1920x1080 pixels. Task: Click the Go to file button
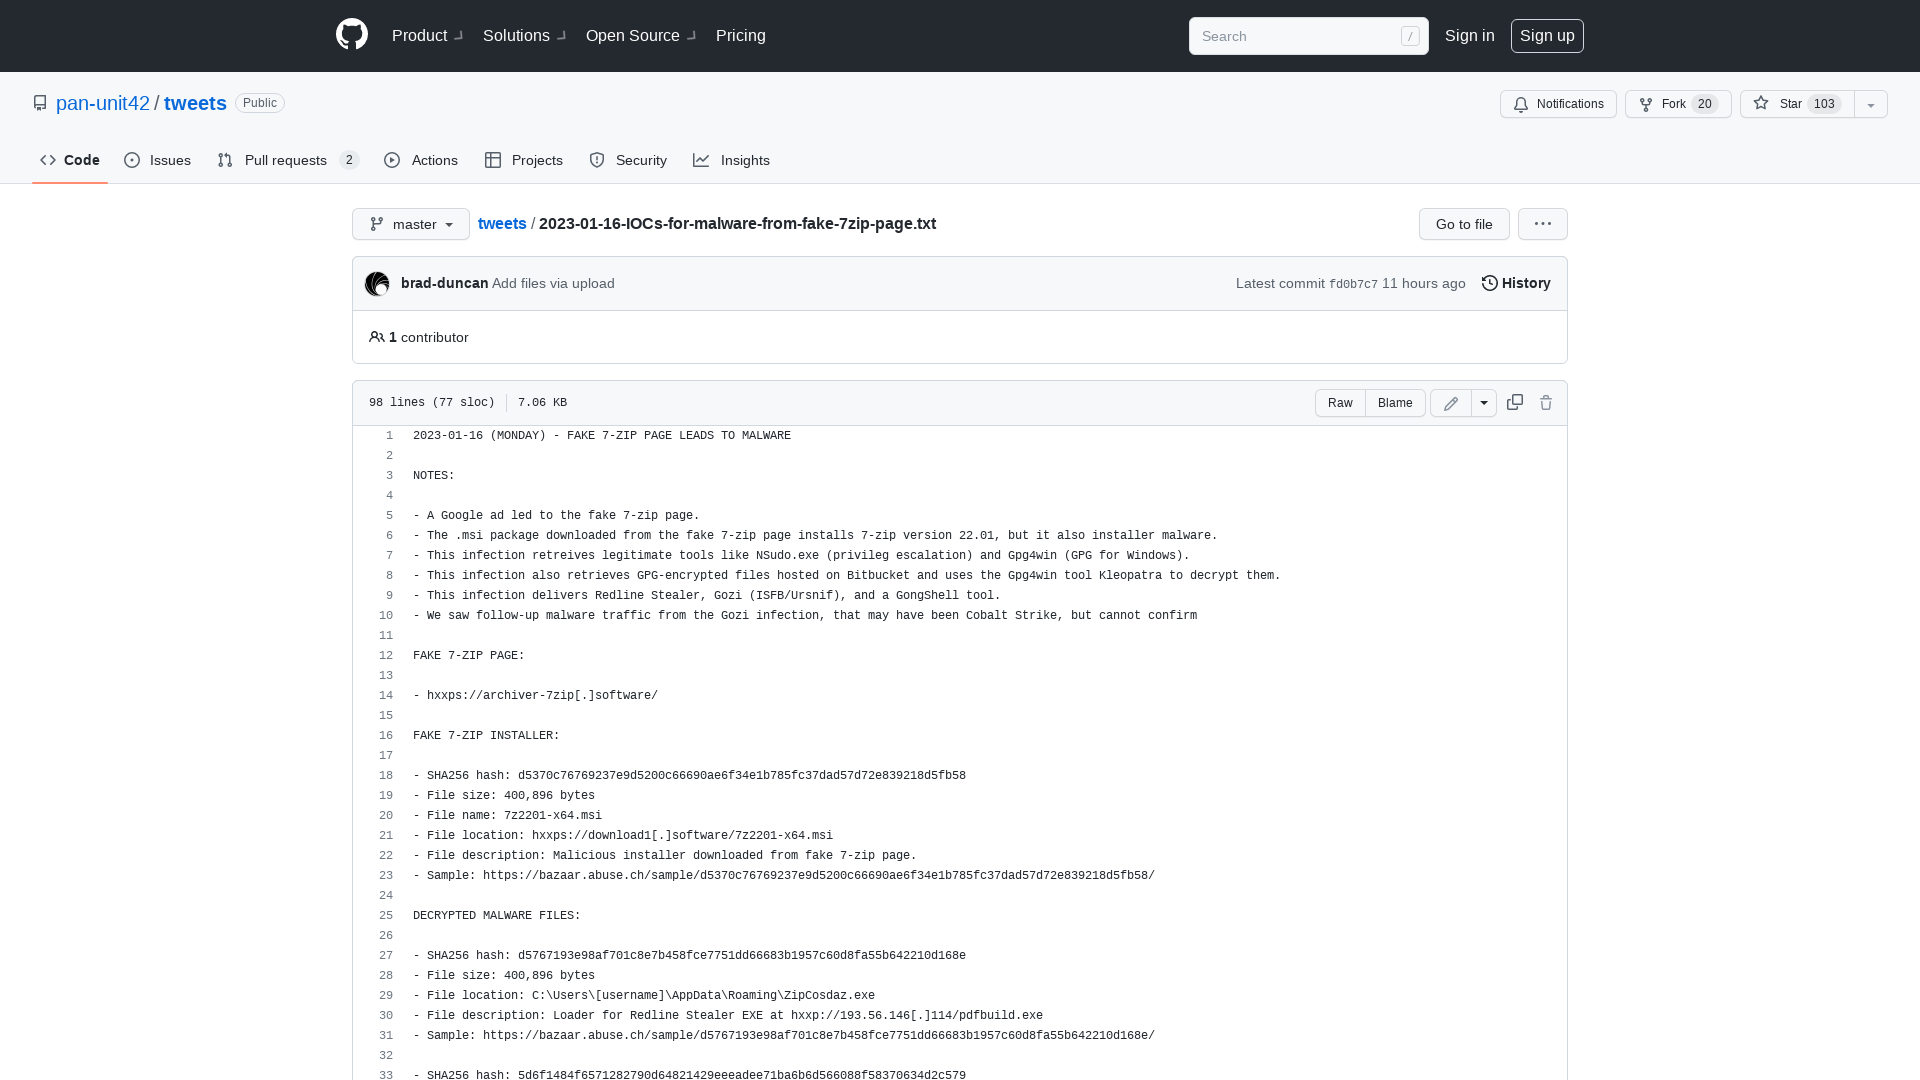coord(1464,223)
